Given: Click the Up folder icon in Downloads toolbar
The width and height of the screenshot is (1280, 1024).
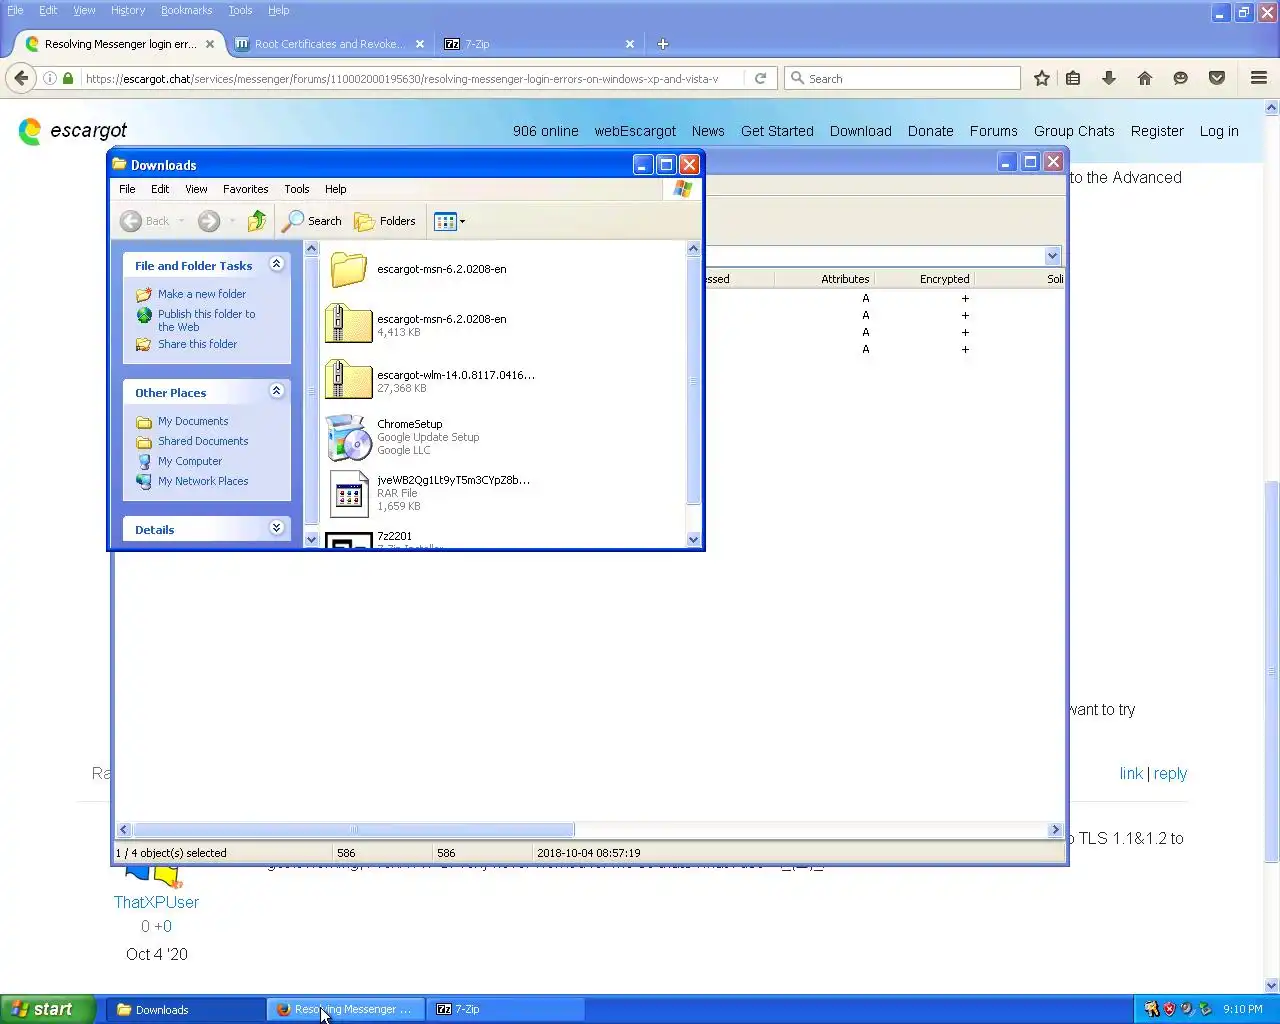Looking at the screenshot, I should coord(257,221).
